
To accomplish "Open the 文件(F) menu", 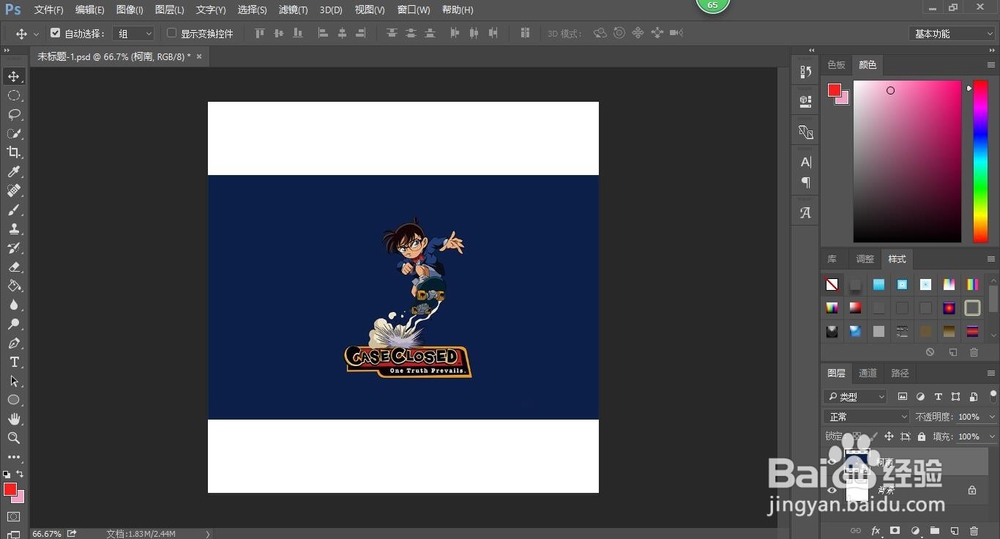I will point(48,10).
